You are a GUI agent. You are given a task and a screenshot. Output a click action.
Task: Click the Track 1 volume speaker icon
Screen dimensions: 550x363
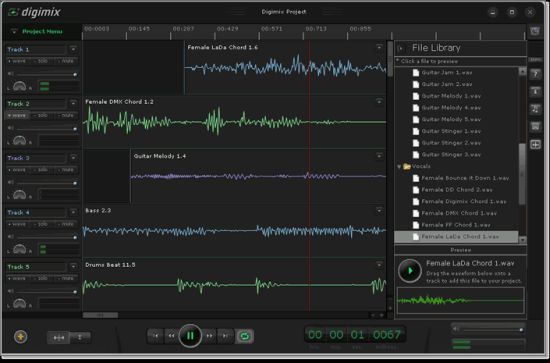point(11,74)
